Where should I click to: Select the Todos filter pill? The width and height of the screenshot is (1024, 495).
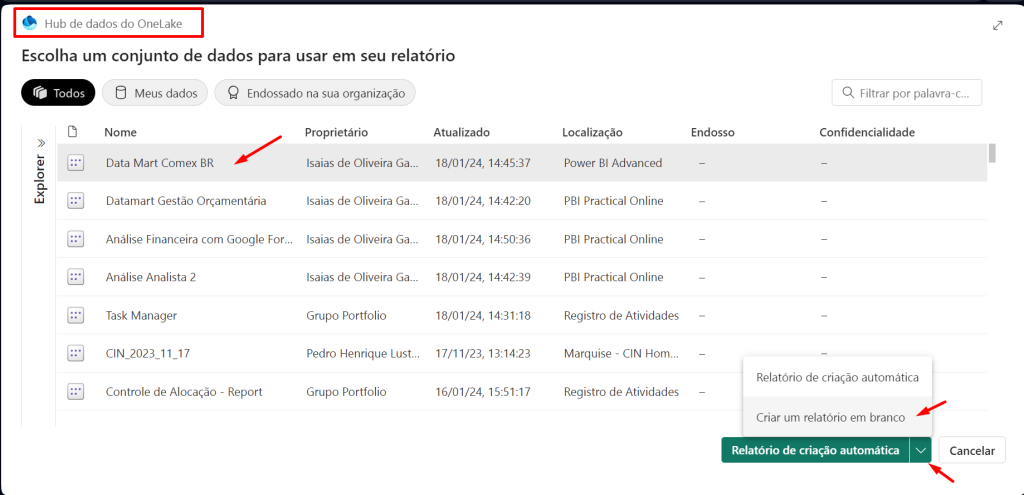coord(58,93)
